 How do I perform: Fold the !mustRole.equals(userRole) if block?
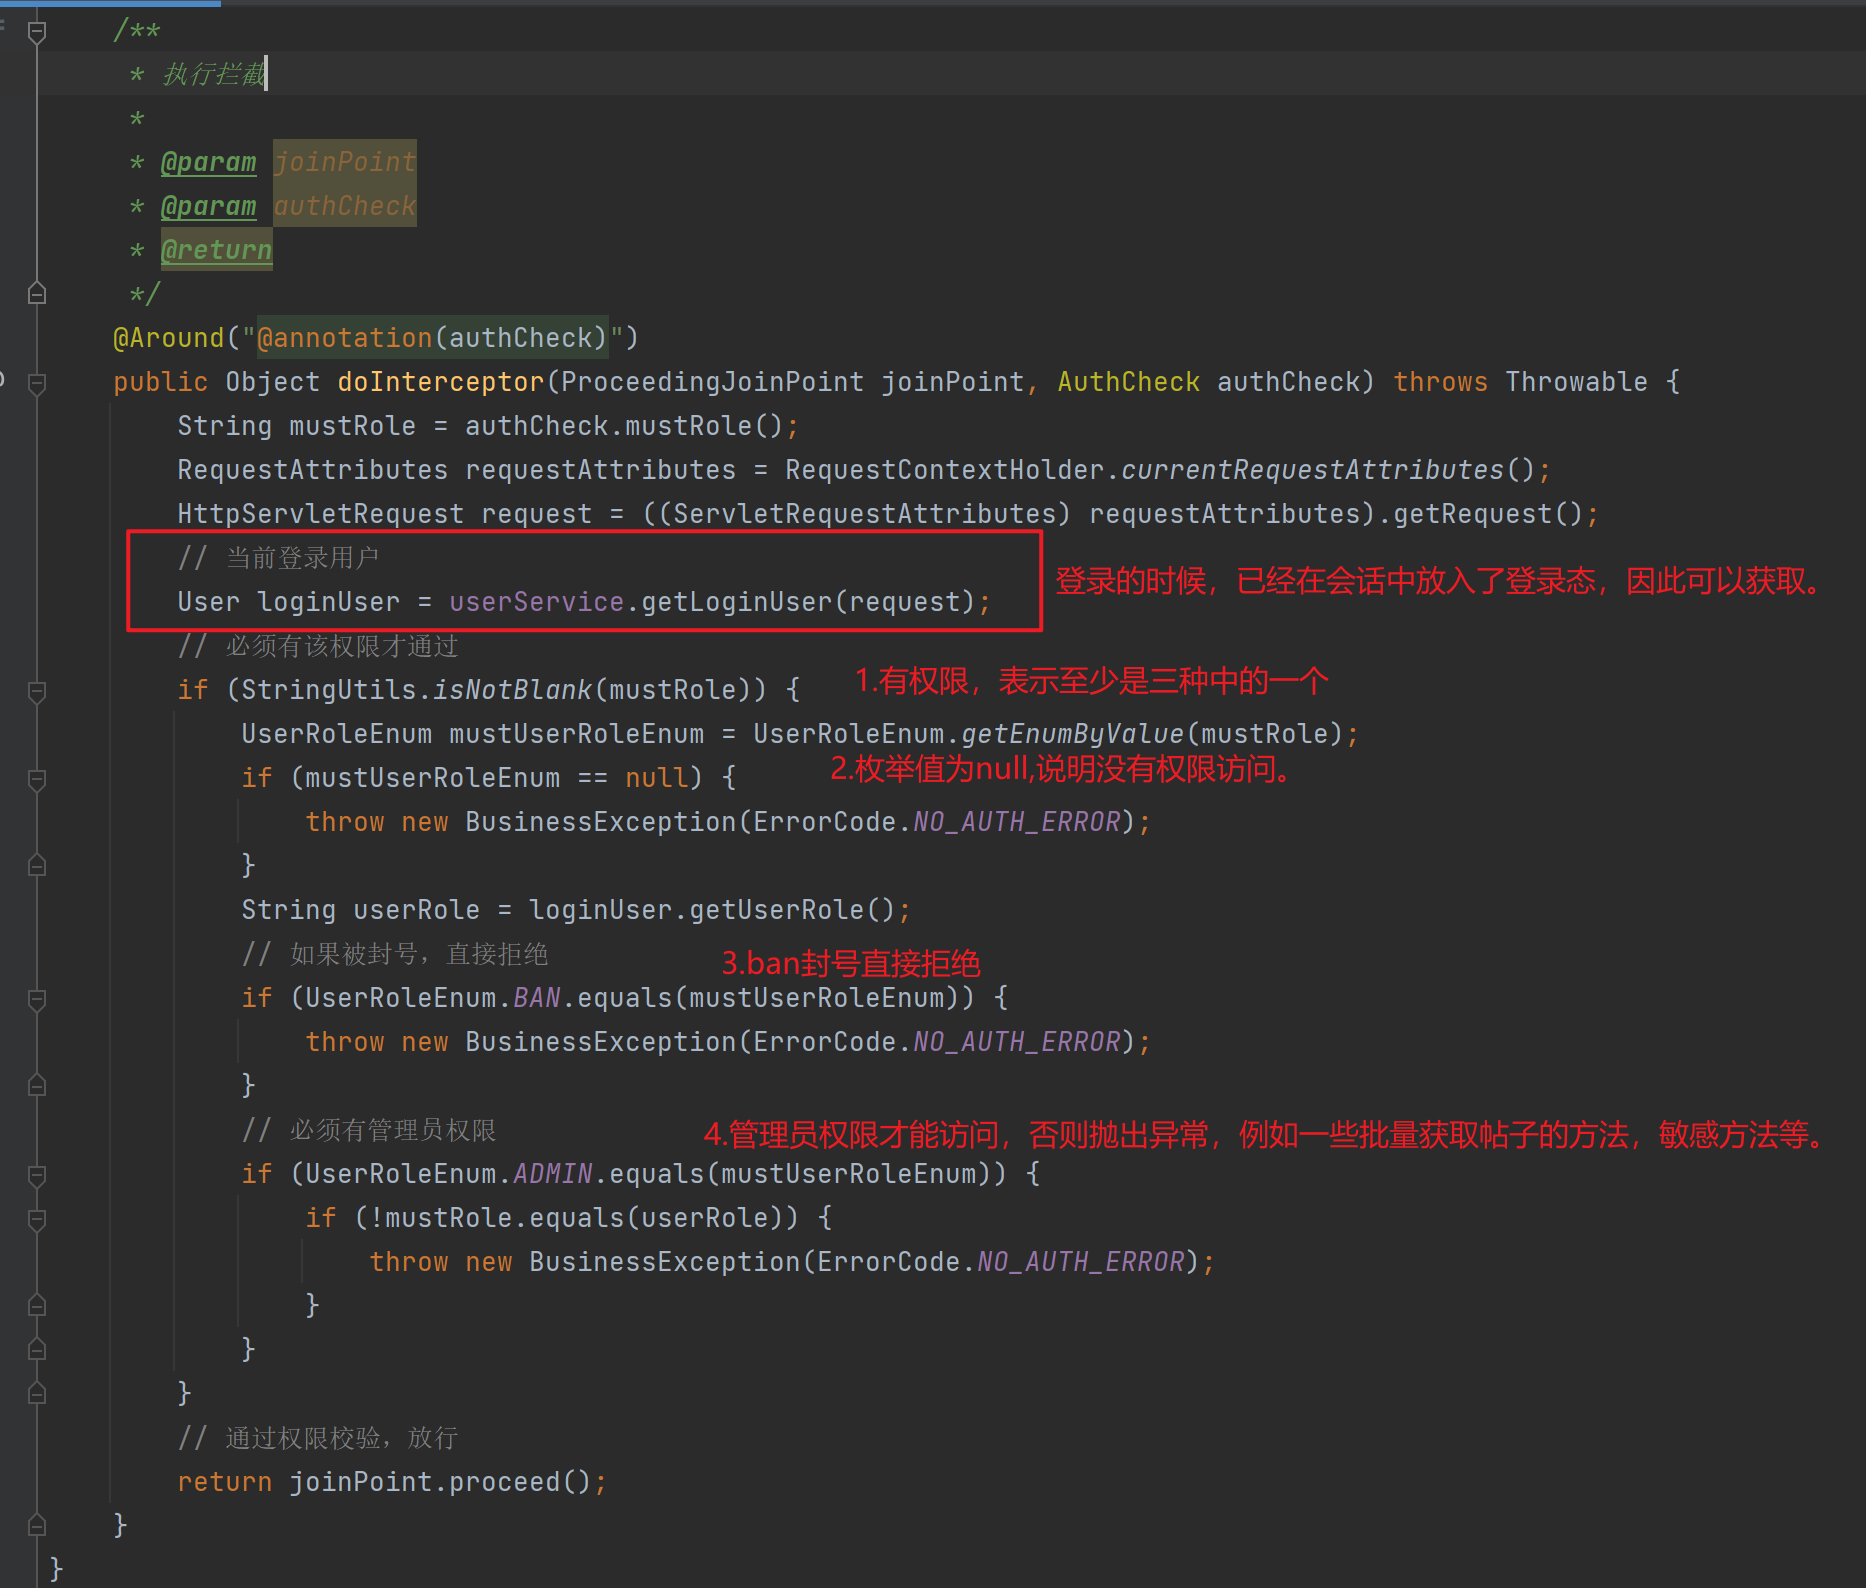37,1219
